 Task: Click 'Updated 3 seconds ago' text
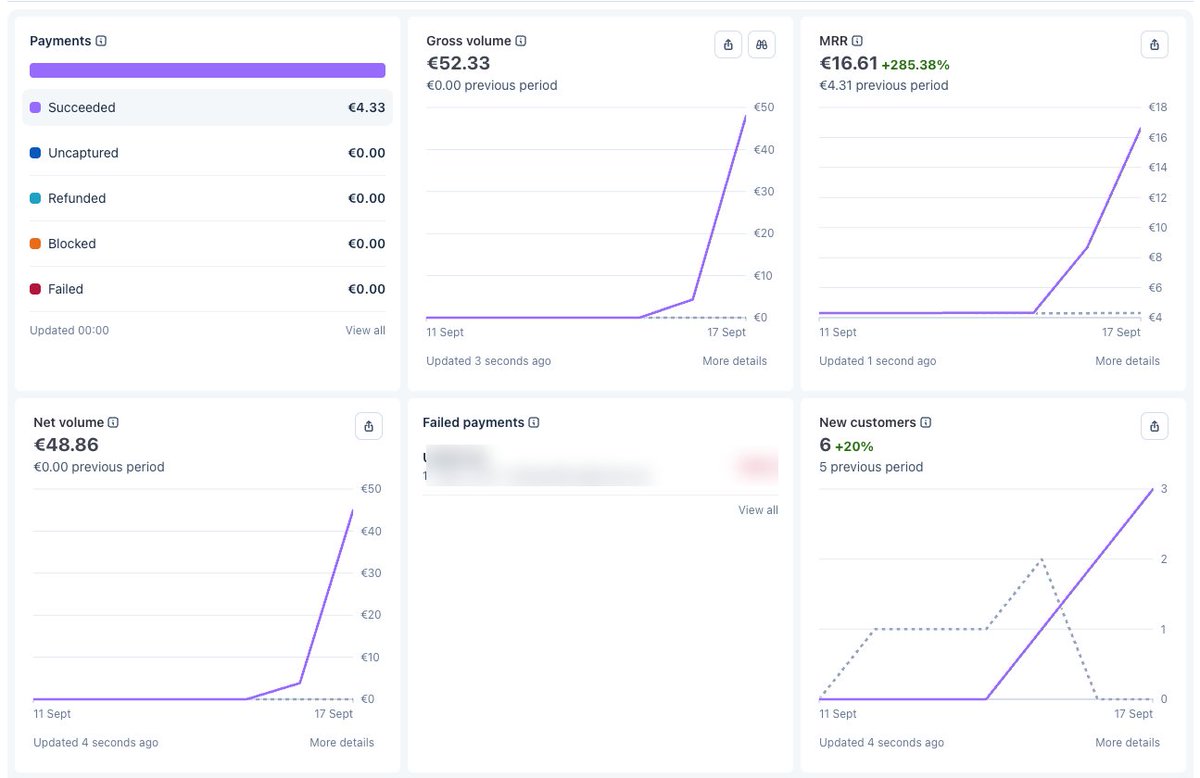click(x=488, y=361)
